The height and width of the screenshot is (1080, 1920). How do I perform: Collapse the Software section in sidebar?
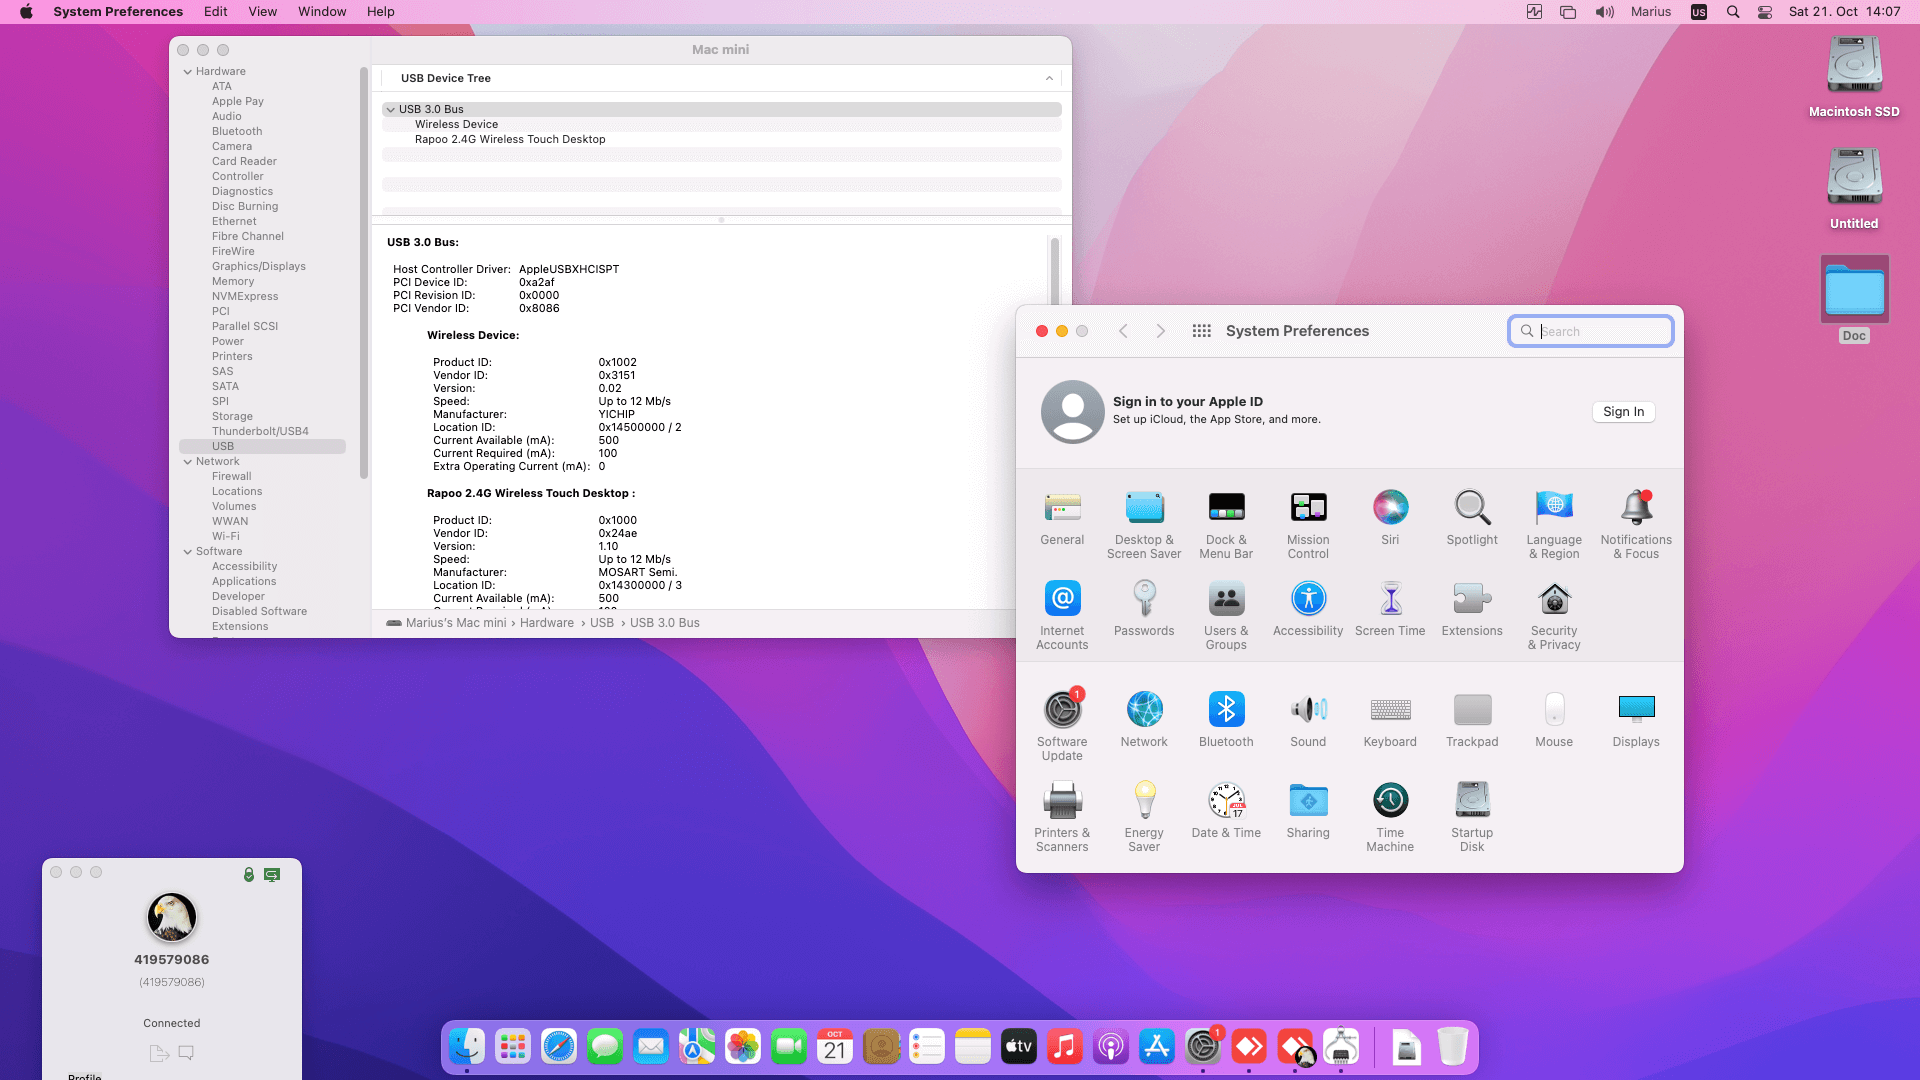point(188,552)
